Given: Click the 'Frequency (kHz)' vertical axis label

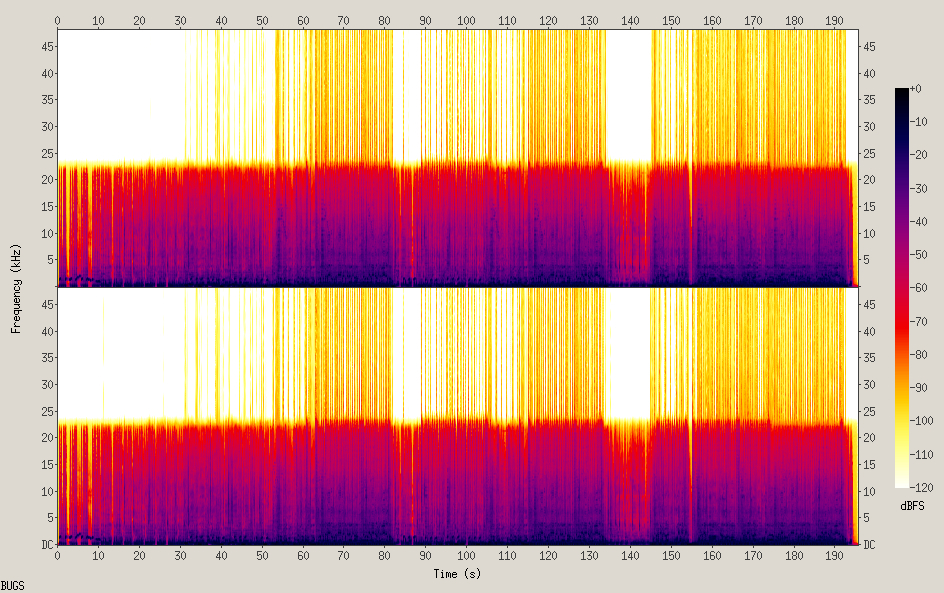Looking at the screenshot, I should point(17,288).
